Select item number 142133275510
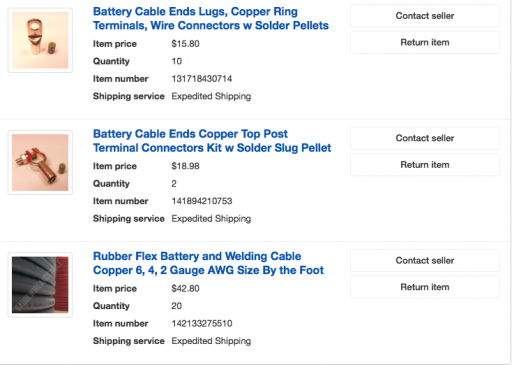Screen dimensions: 512x365 (202, 323)
